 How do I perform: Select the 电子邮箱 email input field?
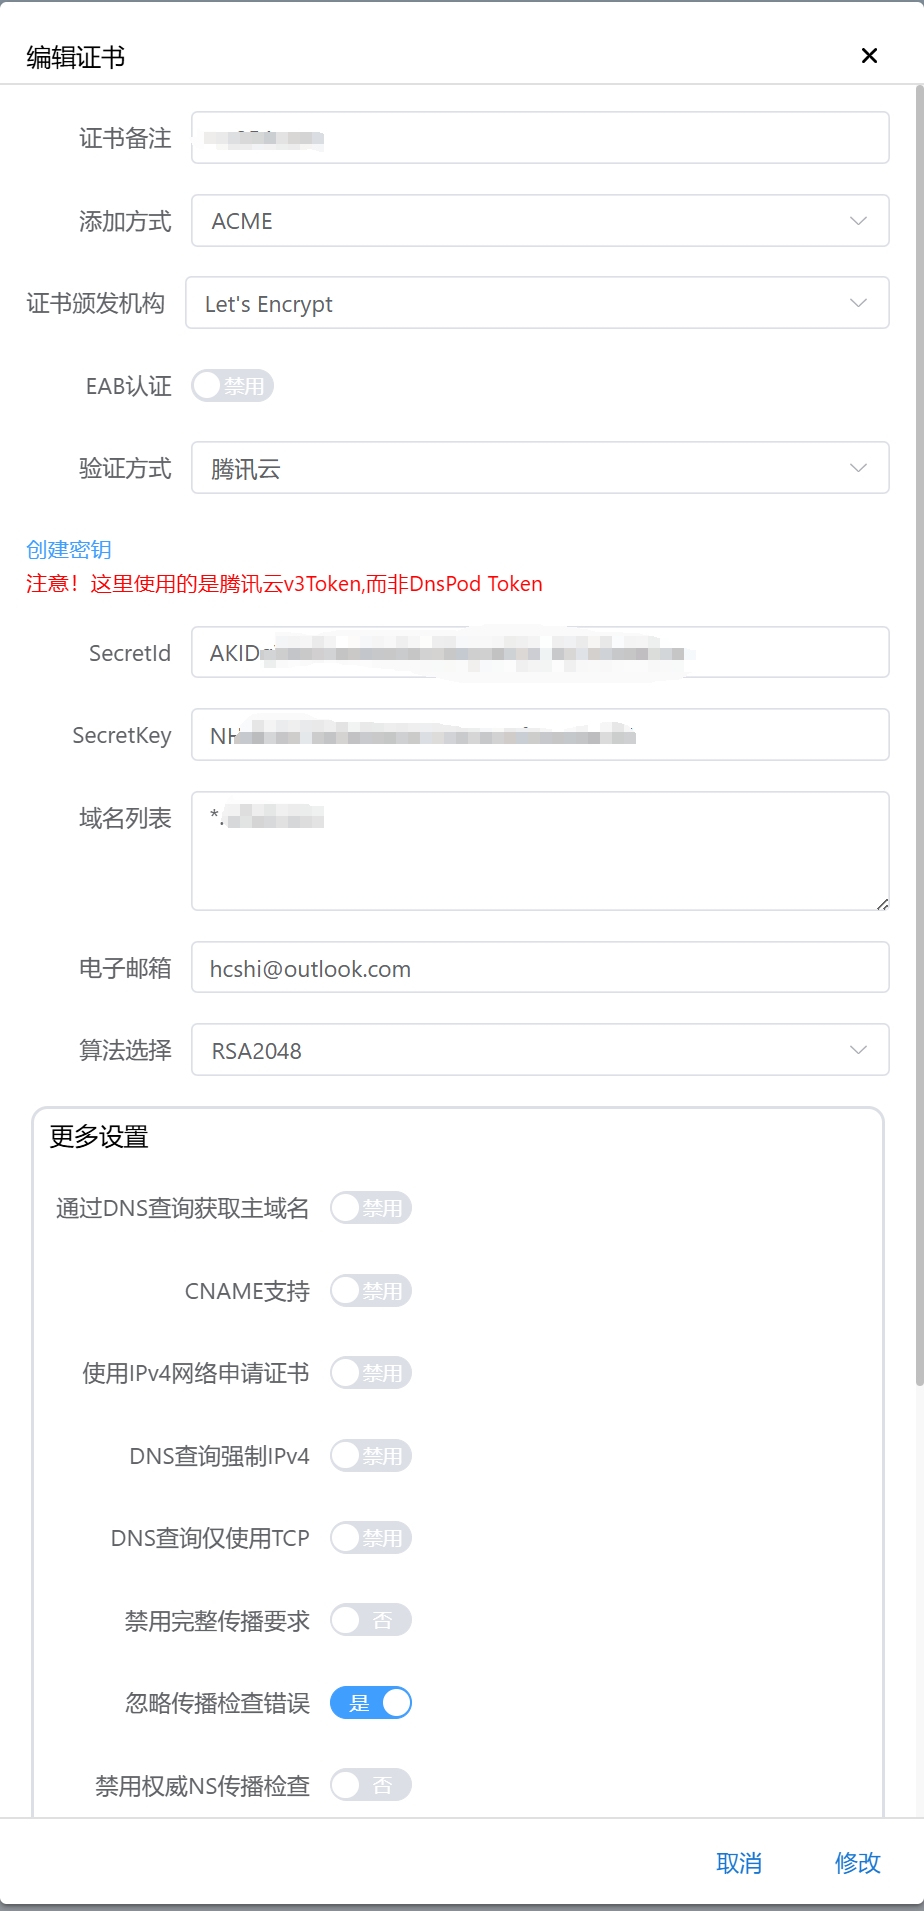[540, 967]
